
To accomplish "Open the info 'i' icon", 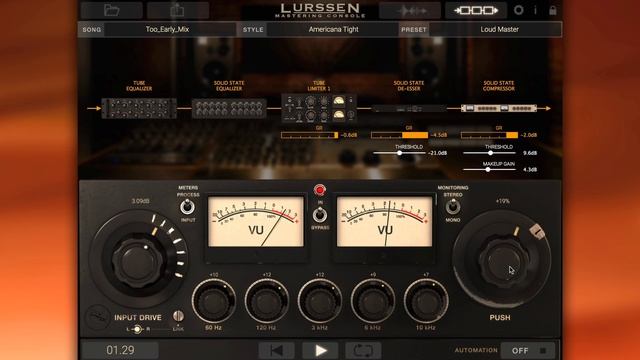I will (535, 10).
